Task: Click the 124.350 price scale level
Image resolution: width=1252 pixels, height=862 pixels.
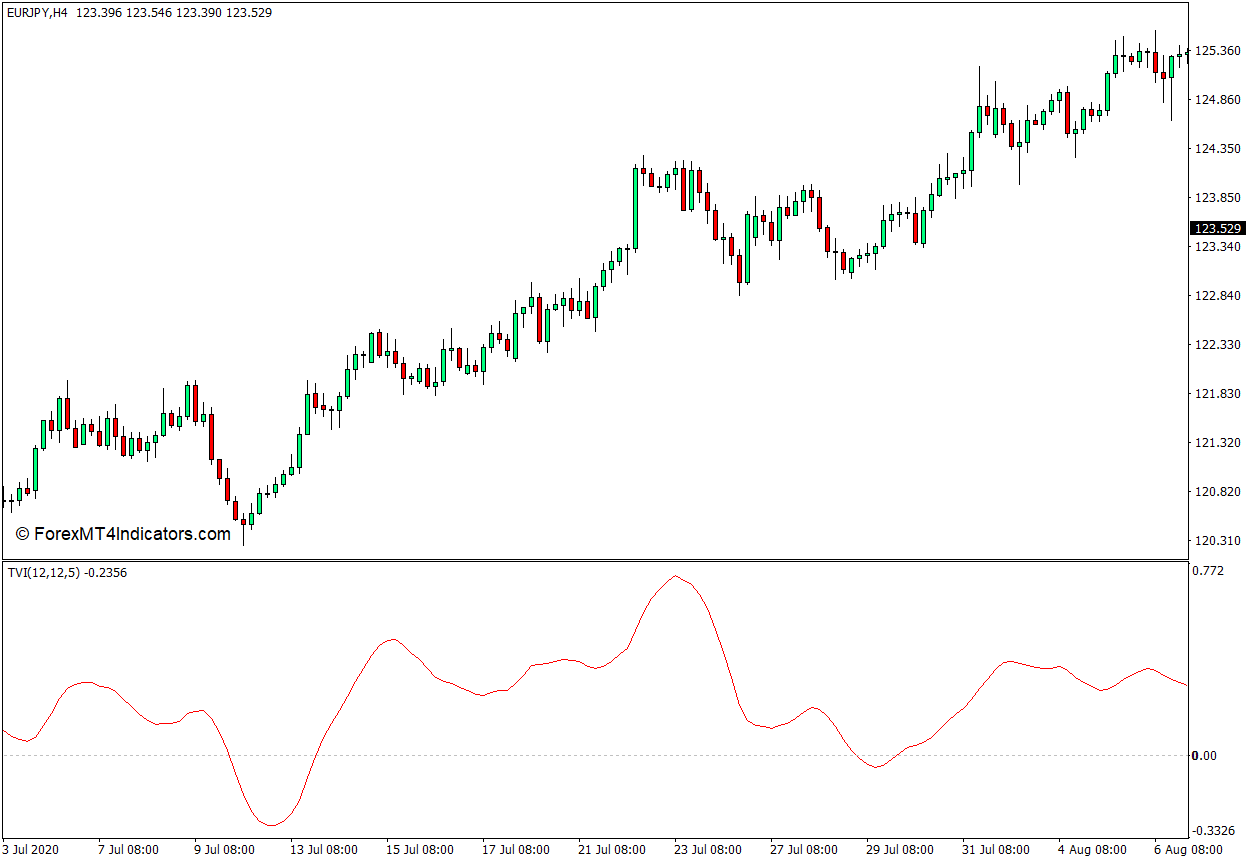Action: 1217,149
